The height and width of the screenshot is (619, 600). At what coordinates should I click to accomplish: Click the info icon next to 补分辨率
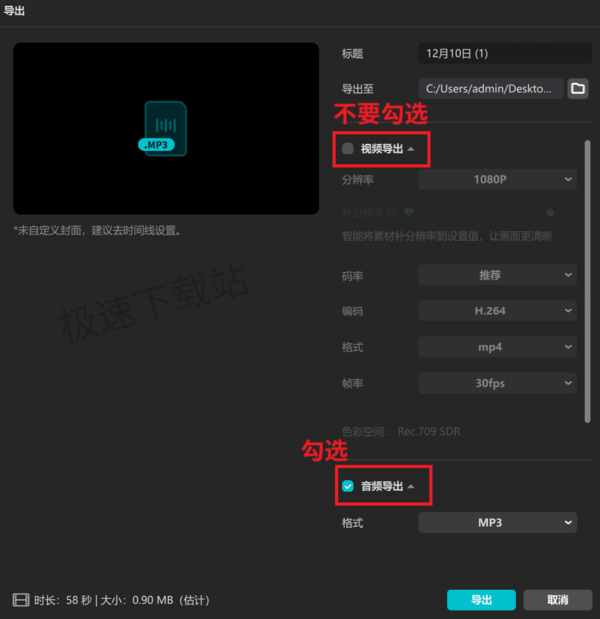click(393, 213)
